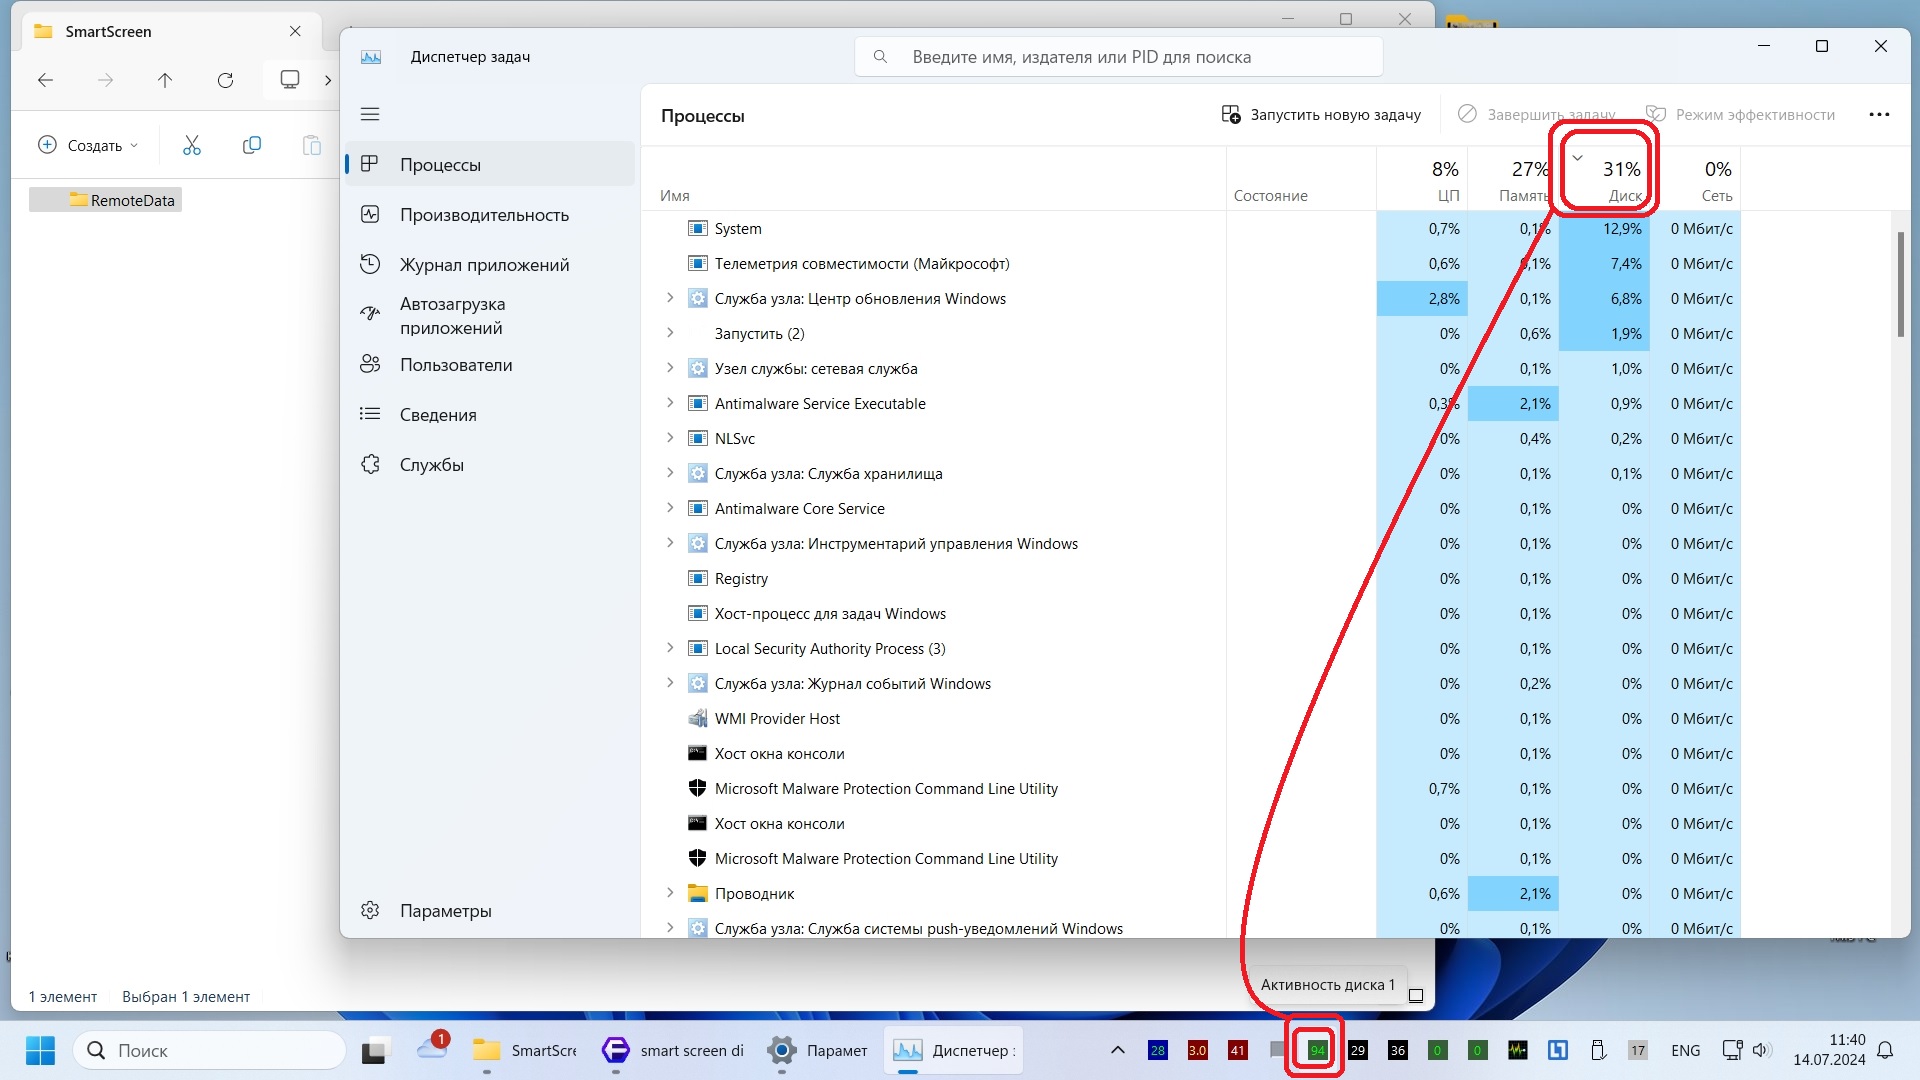The height and width of the screenshot is (1080, 1920).
Task: Click the USB safely remove tray icon
Action: tap(1598, 1050)
